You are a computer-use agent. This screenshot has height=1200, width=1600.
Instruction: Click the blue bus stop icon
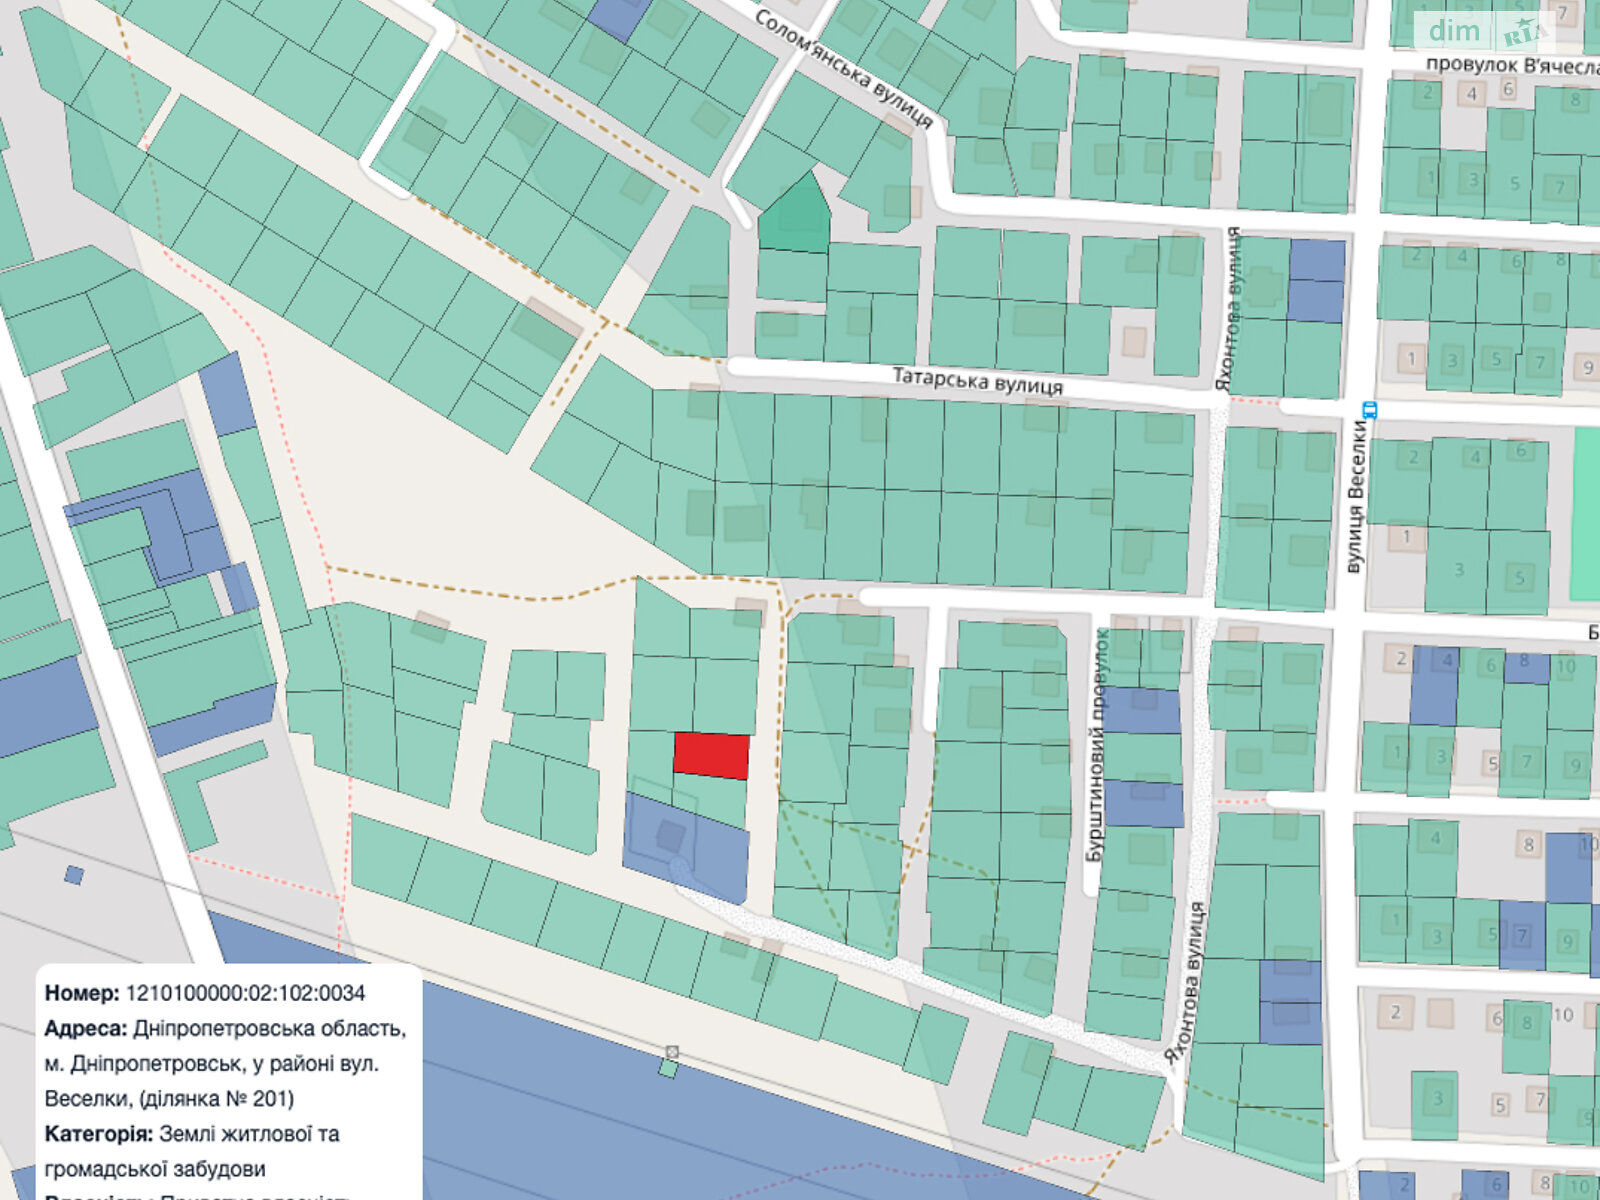[x=1369, y=410]
